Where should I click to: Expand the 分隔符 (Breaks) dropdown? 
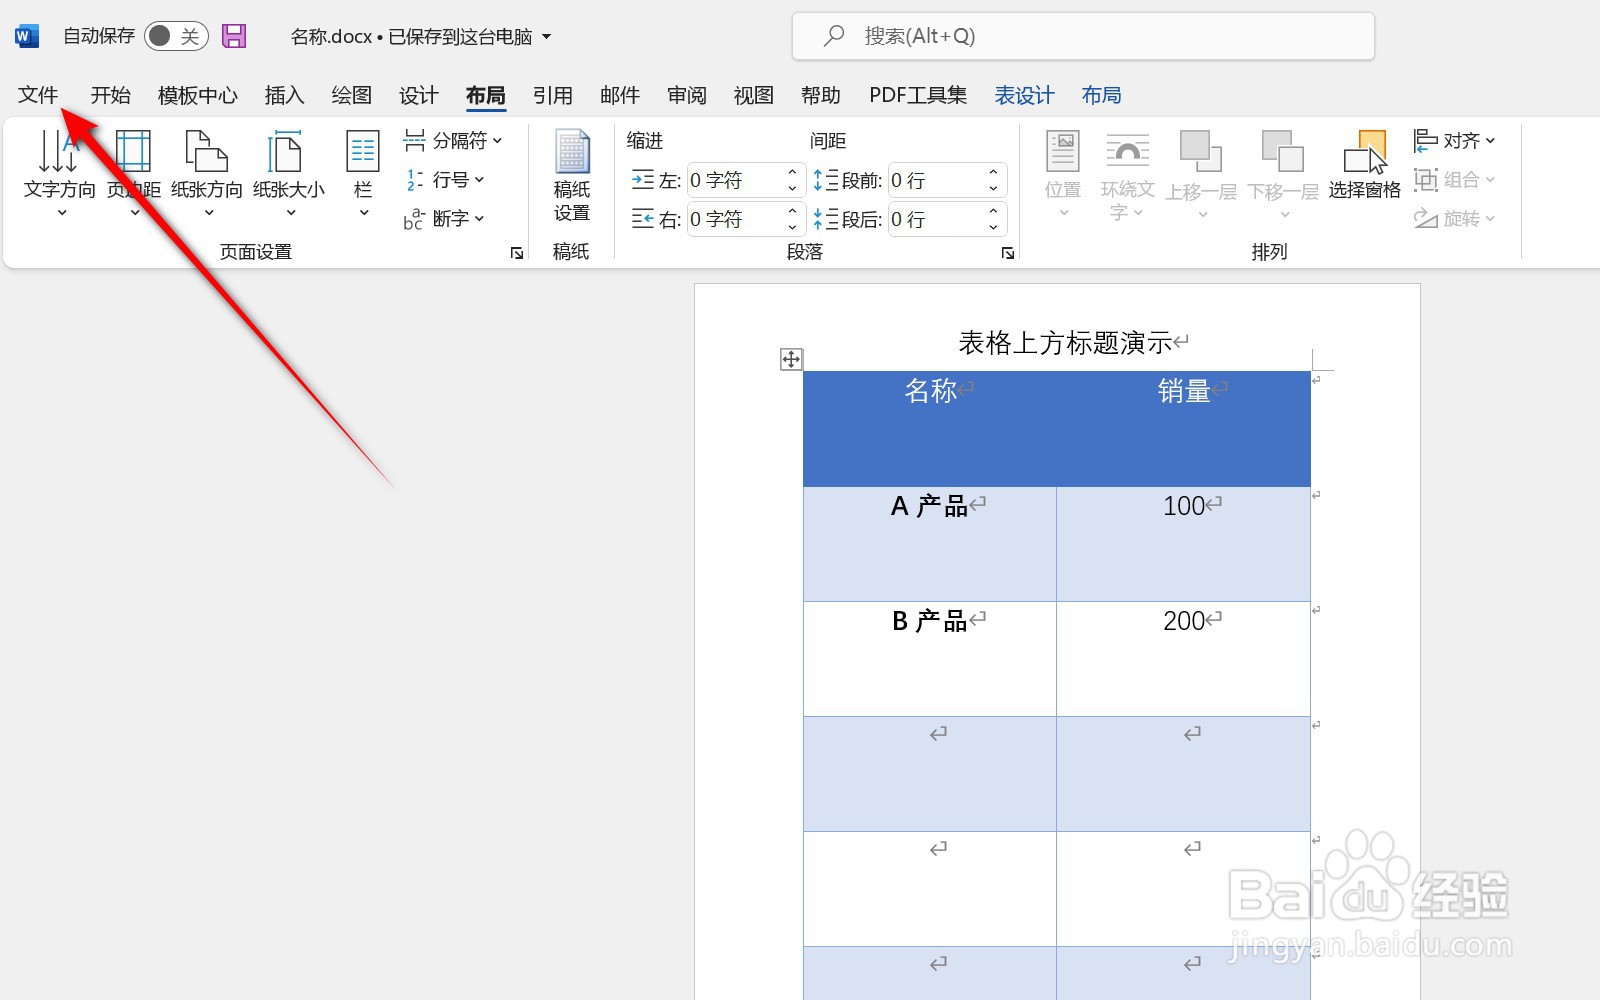point(497,140)
